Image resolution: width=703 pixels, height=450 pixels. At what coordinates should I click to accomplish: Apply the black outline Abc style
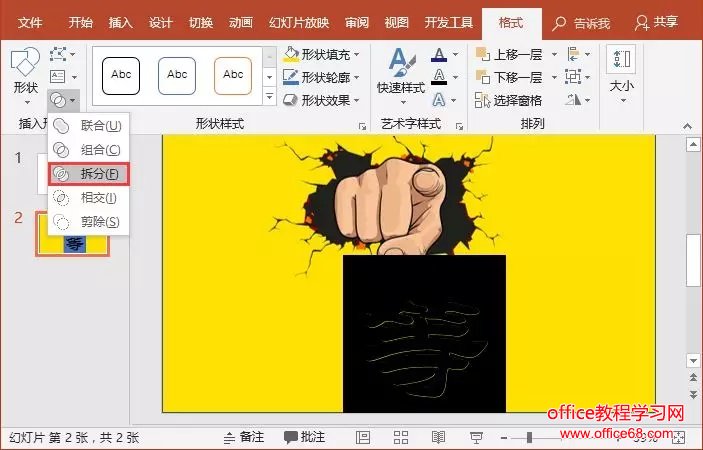coord(121,76)
